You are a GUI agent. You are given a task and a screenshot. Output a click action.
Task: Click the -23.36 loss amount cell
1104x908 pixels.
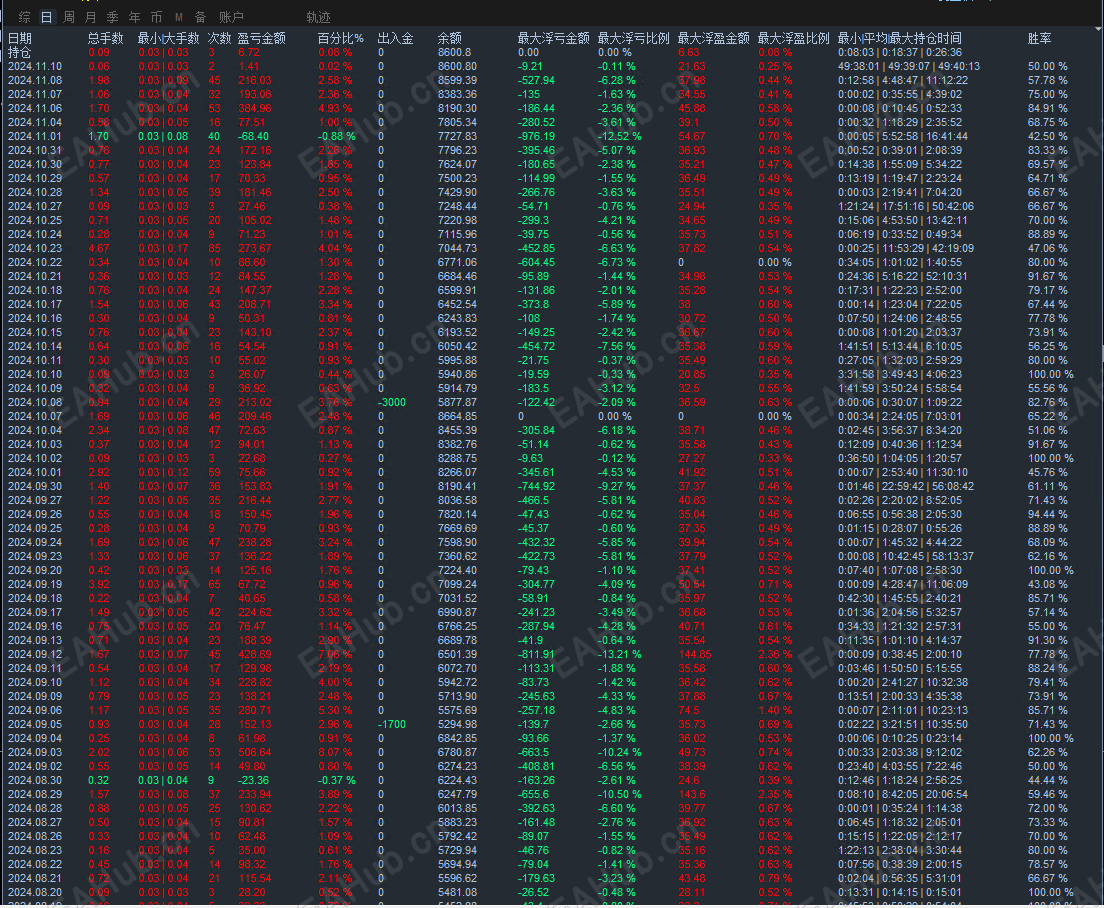click(x=253, y=781)
